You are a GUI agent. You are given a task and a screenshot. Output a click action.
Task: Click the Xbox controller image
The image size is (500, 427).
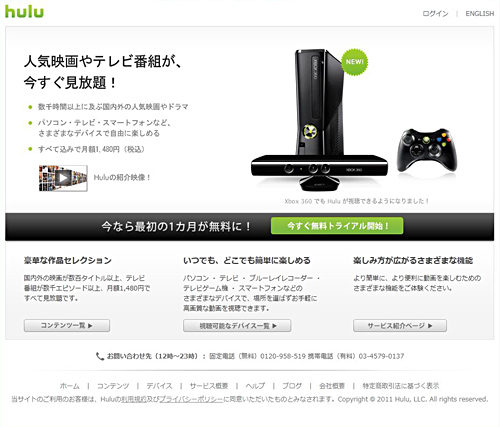tap(427, 150)
